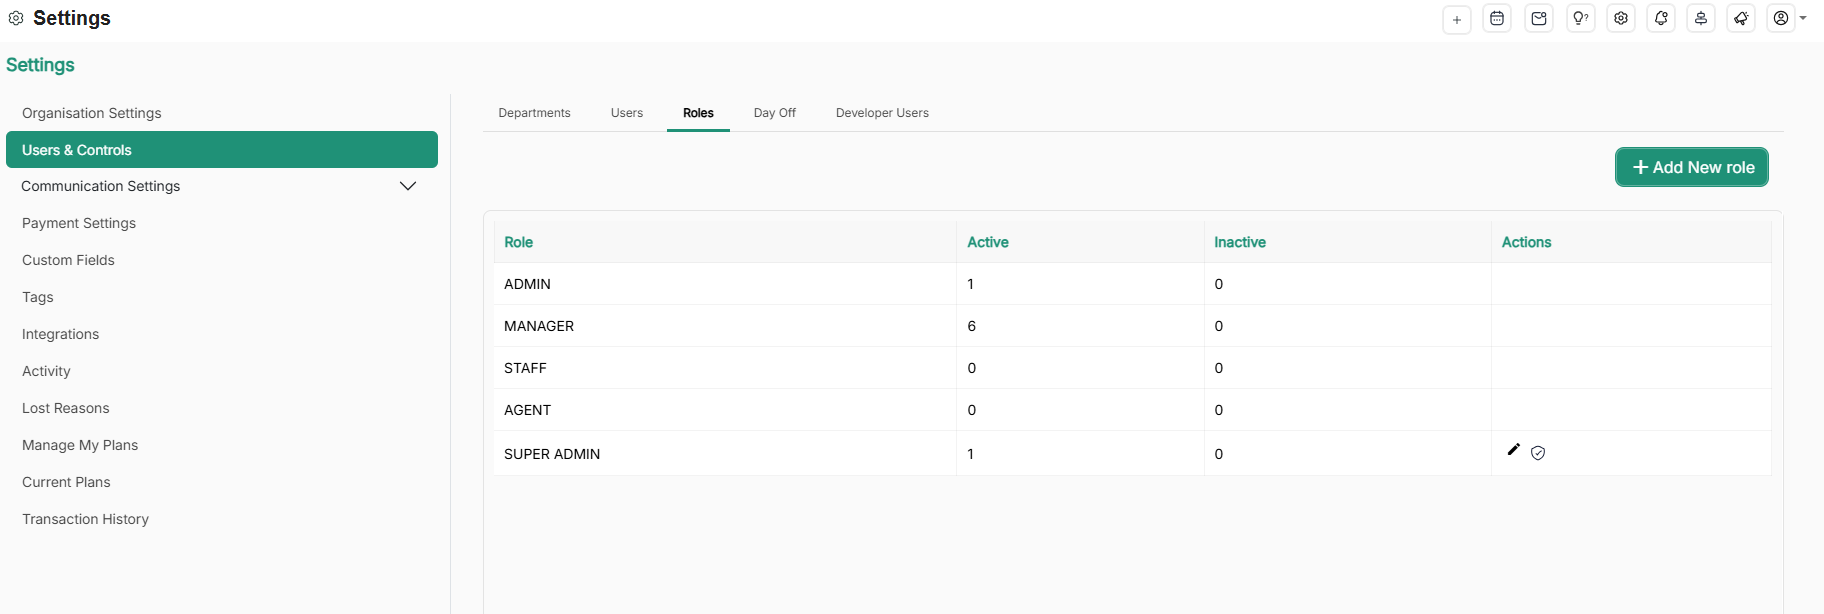Open the gear settings icon in header
This screenshot has width=1824, height=614.
tap(1621, 19)
